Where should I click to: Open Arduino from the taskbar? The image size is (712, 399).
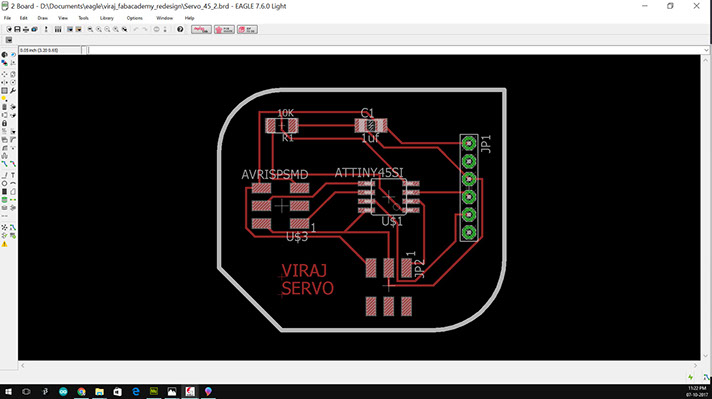tap(63, 391)
